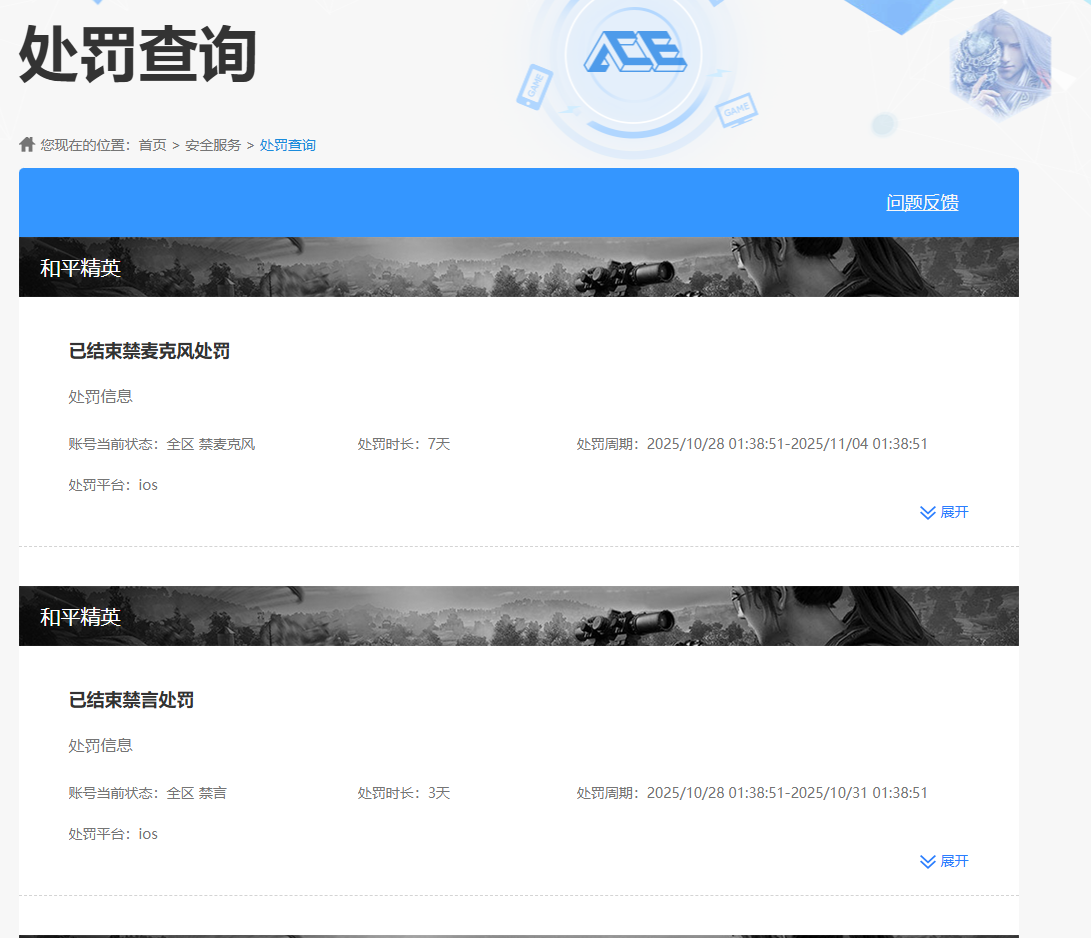1091x938 pixels.
Task: Open the 问题反馈 link
Action: coord(922,203)
